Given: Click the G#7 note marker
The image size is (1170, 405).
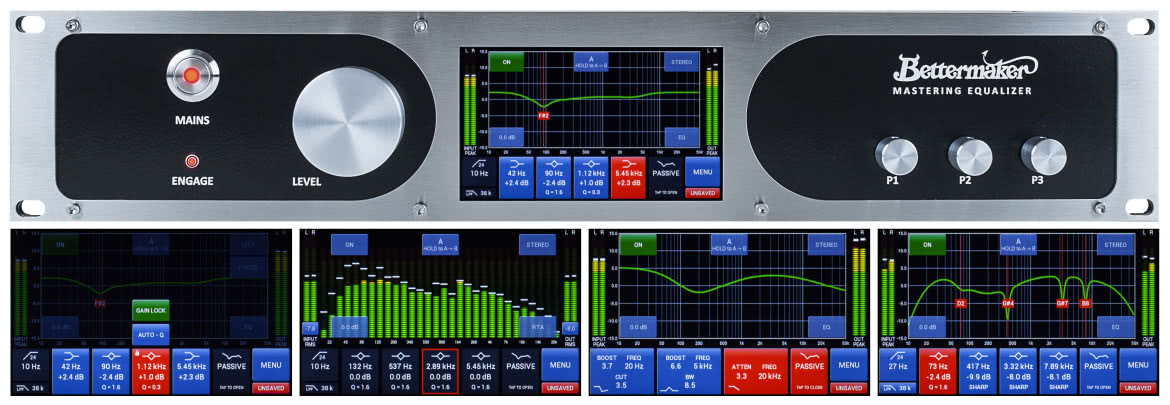Looking at the screenshot, I should coord(1063,304).
